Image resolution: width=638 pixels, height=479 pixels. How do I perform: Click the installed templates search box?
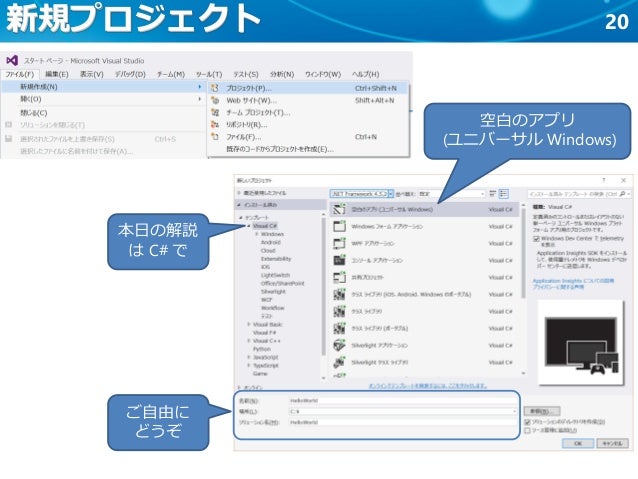coord(579,194)
